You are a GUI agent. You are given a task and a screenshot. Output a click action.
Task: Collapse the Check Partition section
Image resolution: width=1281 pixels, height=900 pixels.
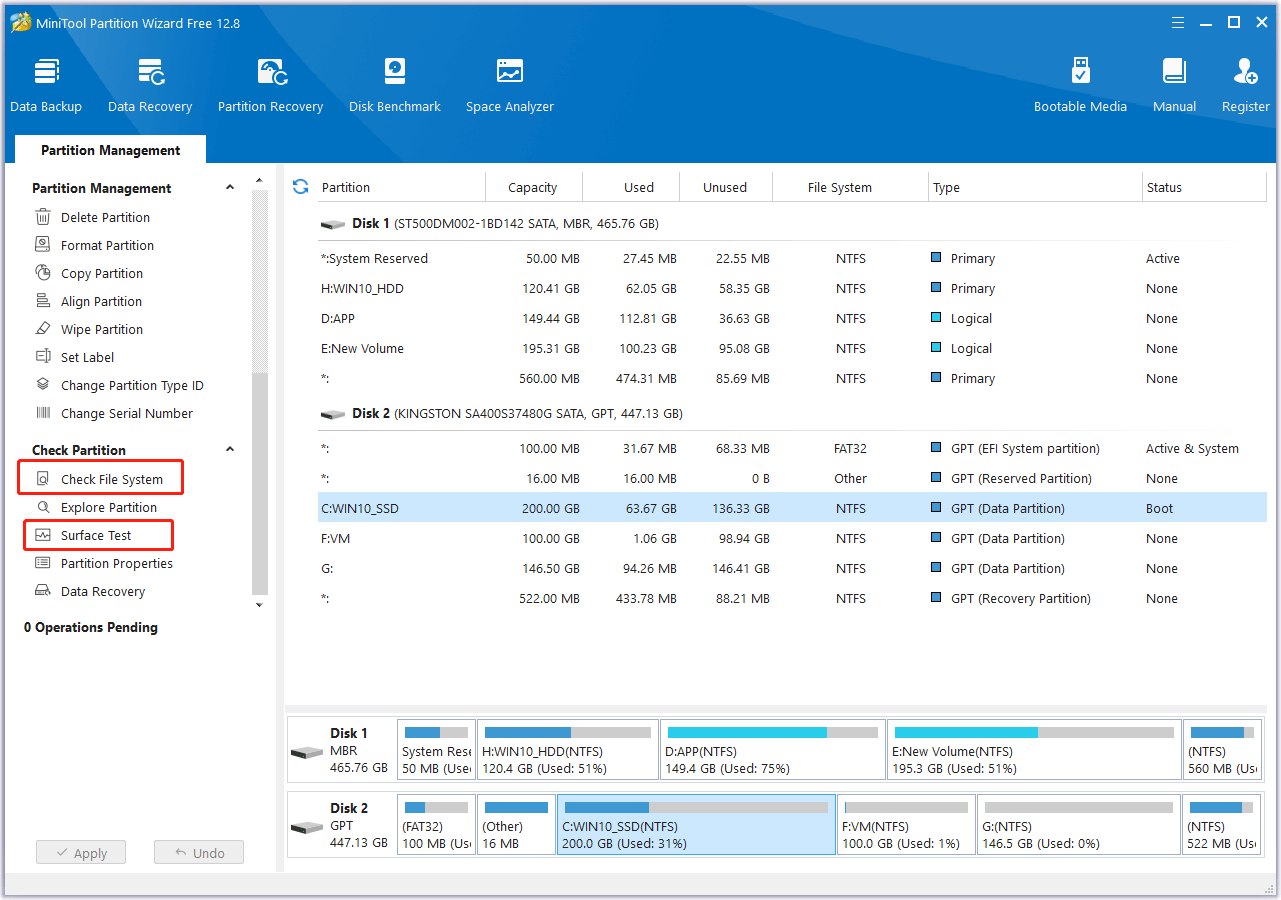pos(230,450)
